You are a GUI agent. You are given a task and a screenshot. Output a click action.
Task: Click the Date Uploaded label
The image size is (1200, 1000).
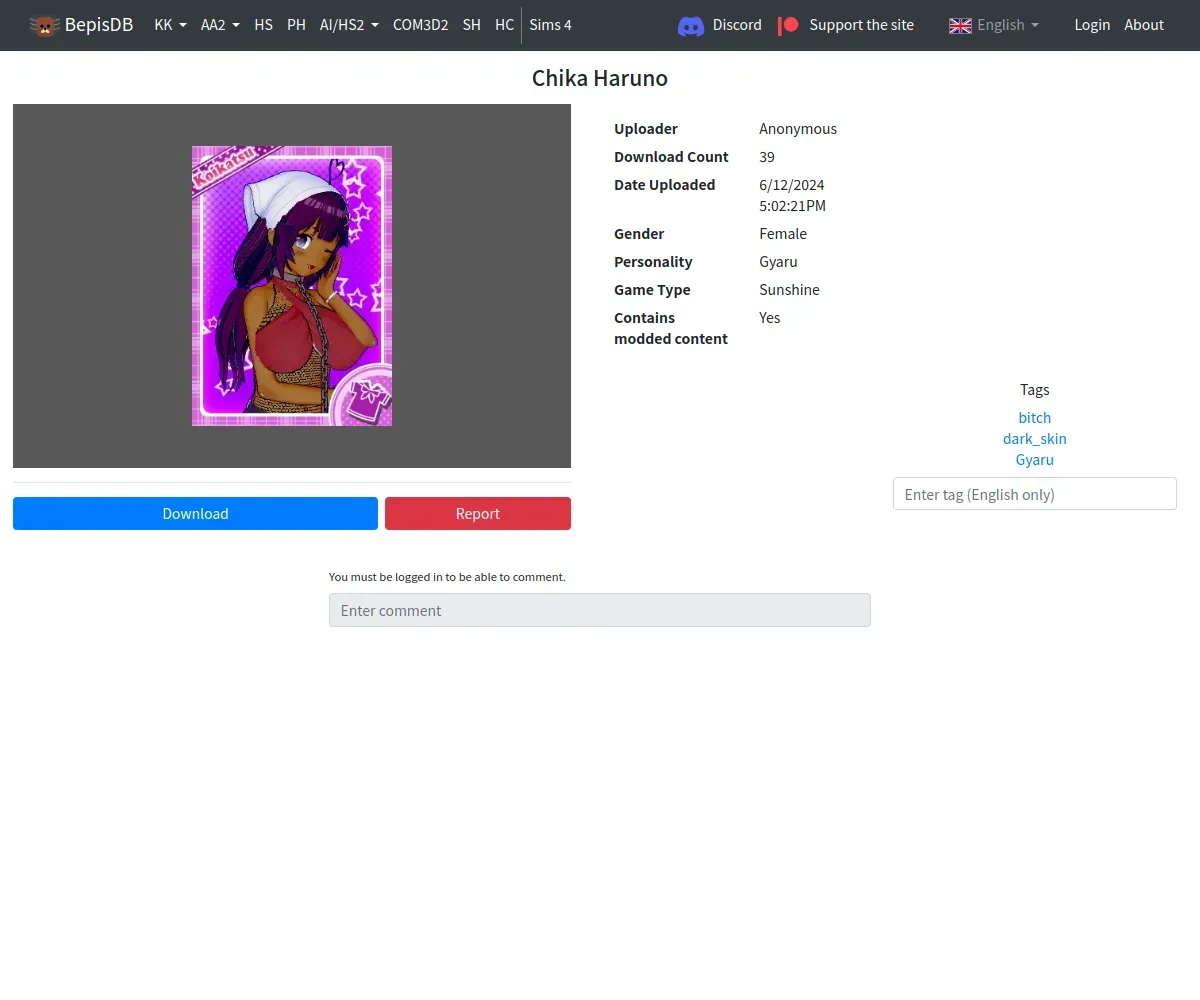(664, 185)
